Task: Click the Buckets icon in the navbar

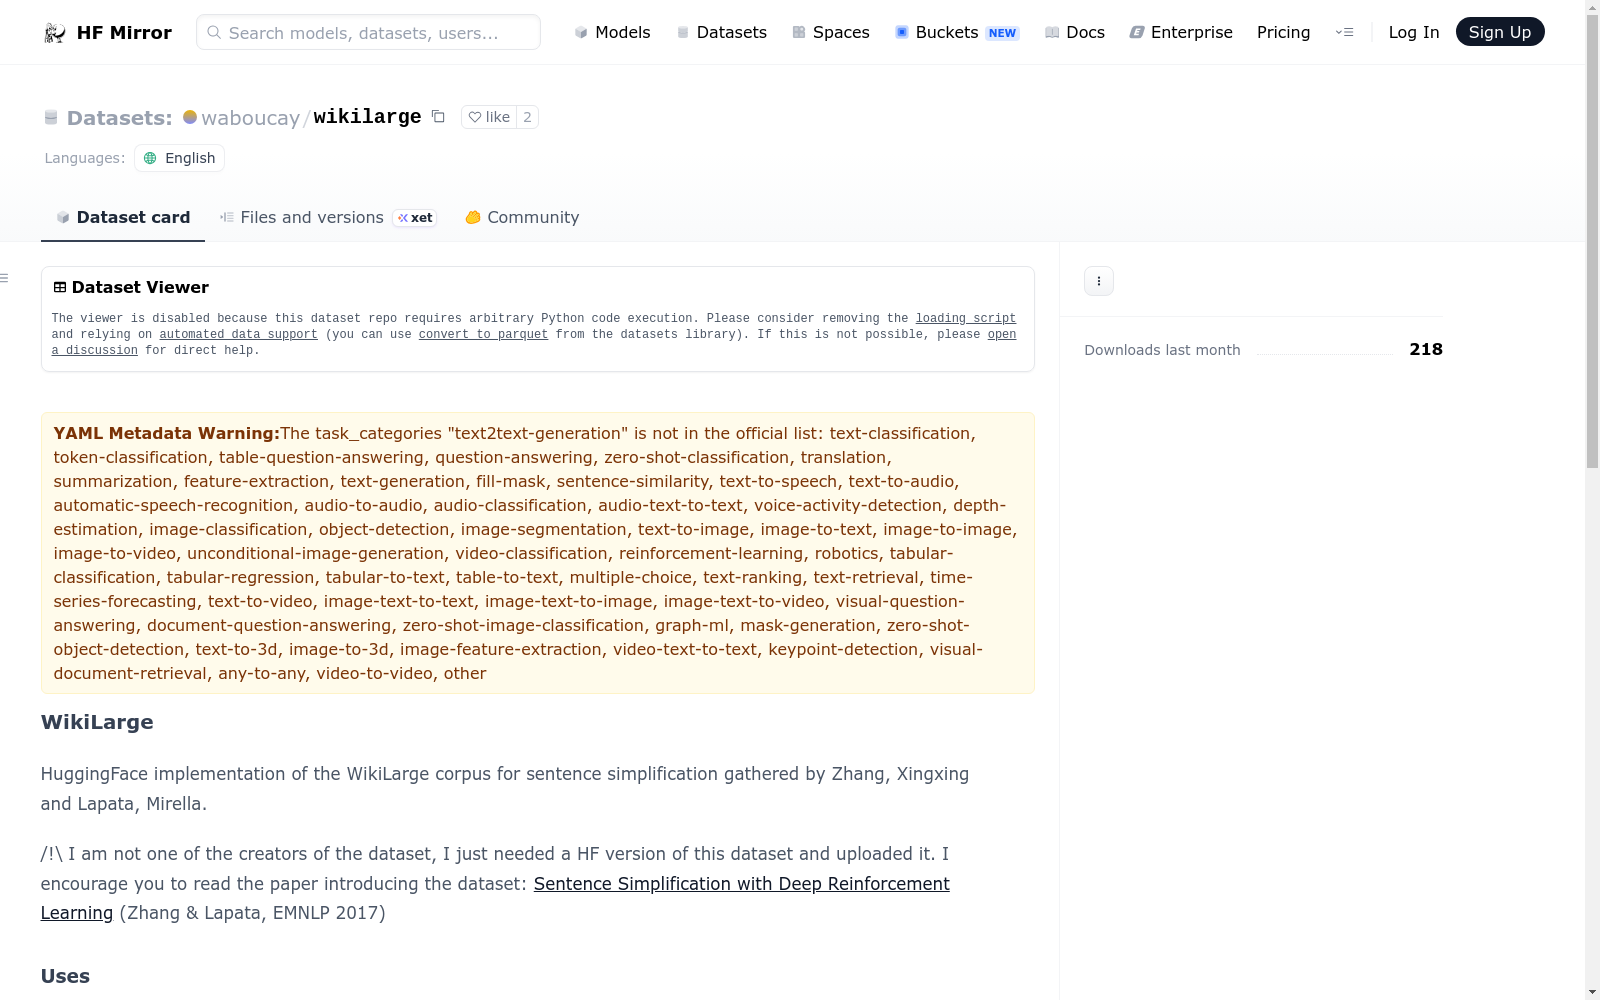Action: (902, 33)
